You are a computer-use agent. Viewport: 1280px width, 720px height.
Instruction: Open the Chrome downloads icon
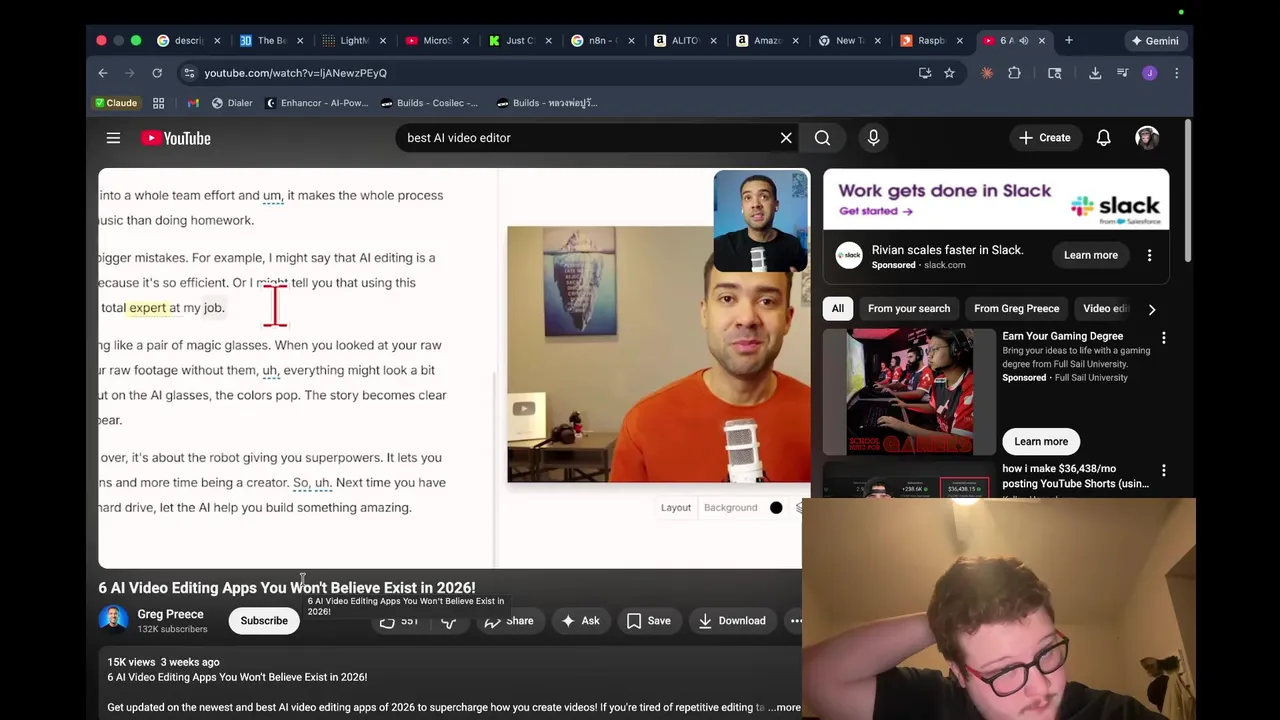coord(1095,73)
